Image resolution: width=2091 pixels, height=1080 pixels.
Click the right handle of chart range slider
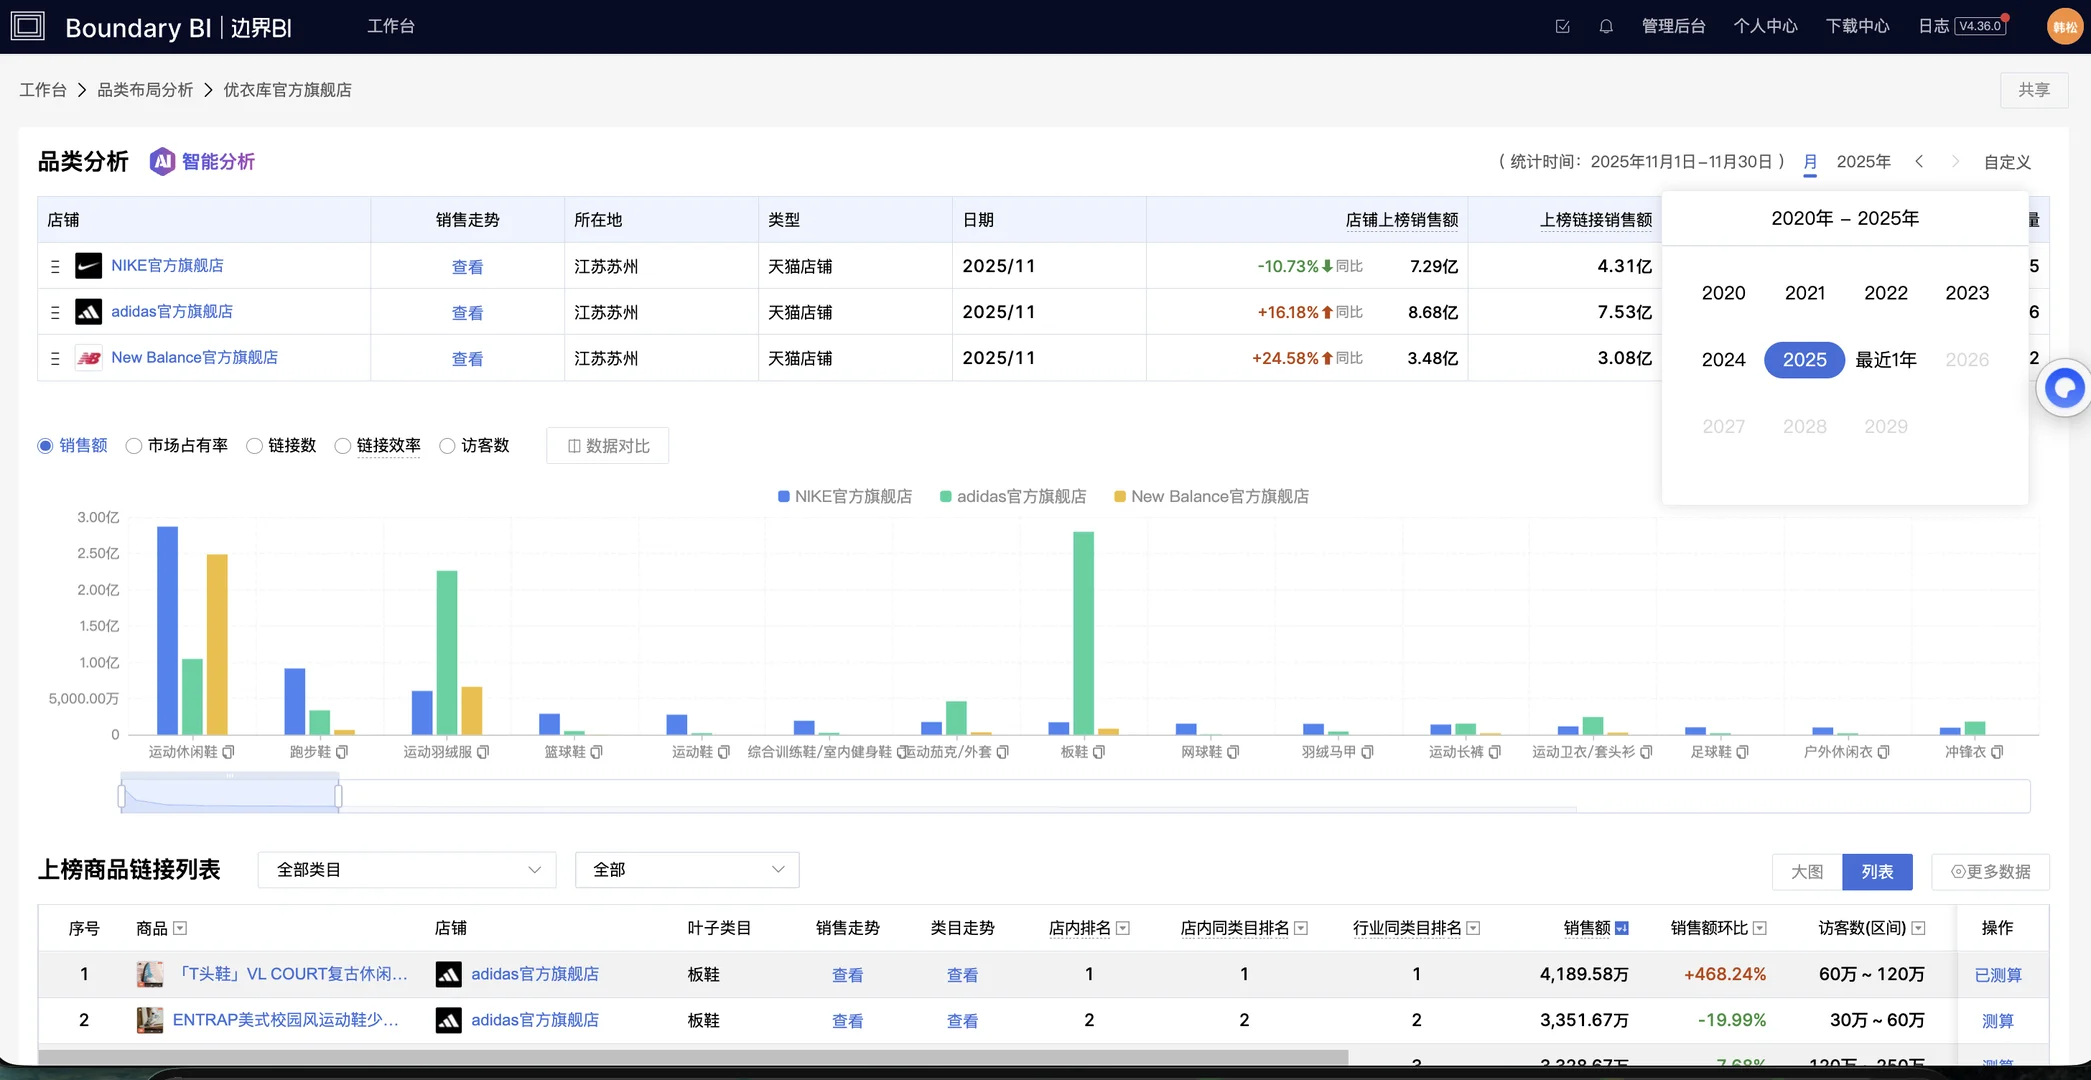338,796
